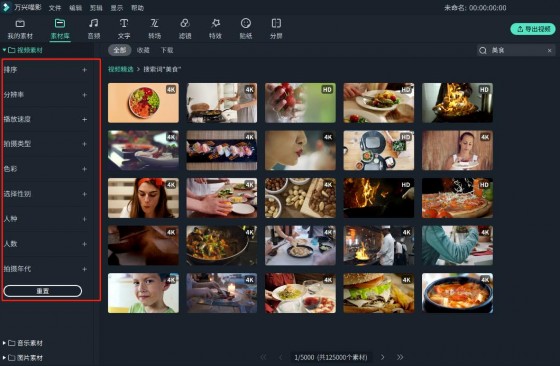
Task: Expand the 拍摄年代 filter
Action: pyautogui.click(x=84, y=269)
